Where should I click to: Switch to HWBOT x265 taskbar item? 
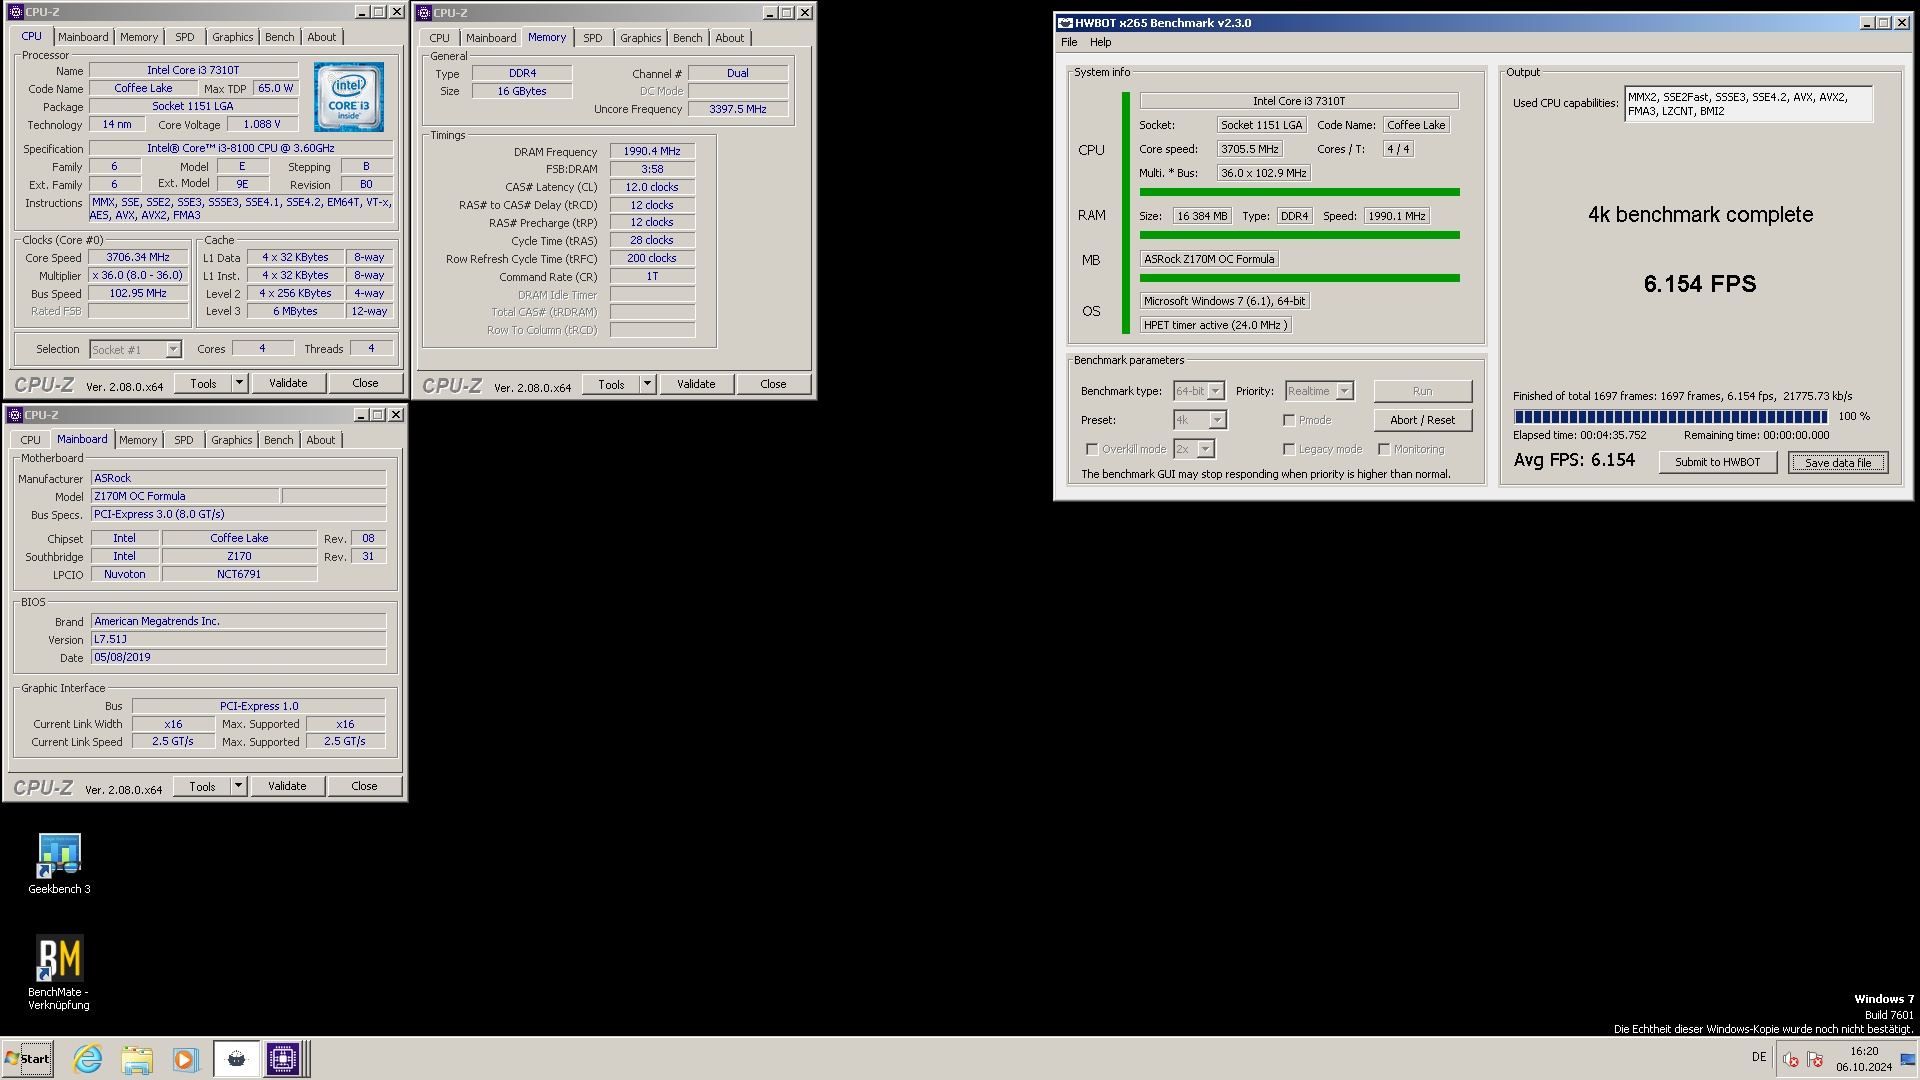pos(236,1059)
